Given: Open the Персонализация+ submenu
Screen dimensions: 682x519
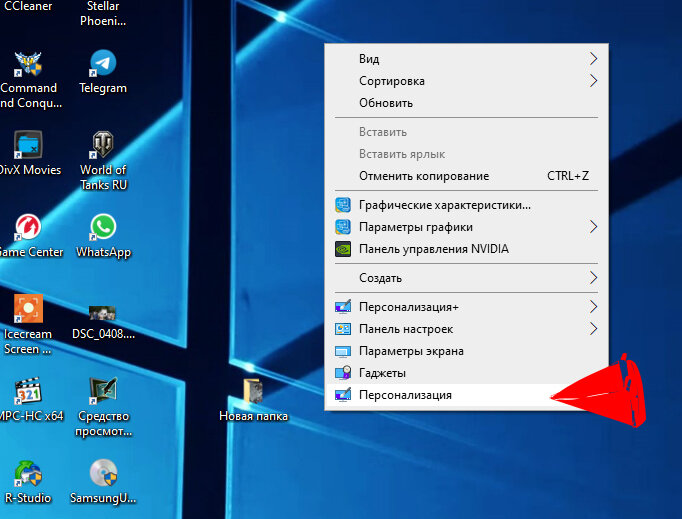Looking at the screenshot, I should coord(466,307).
